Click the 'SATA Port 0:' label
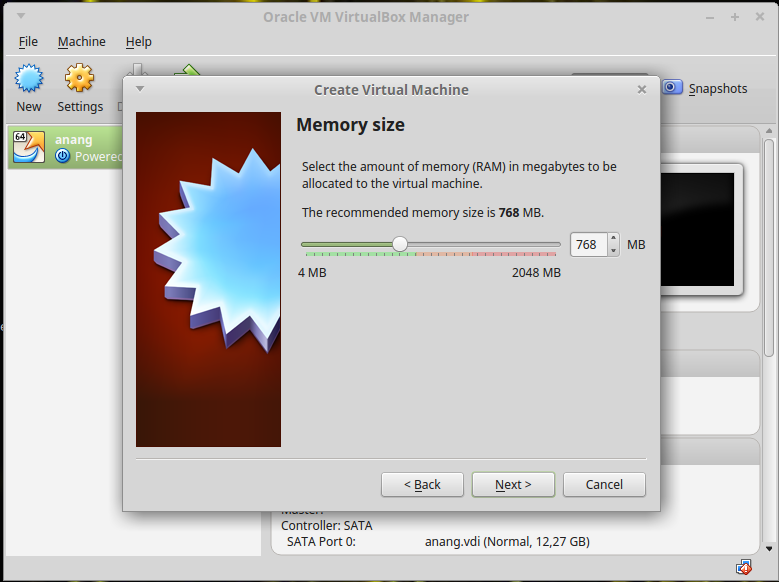 [321, 541]
